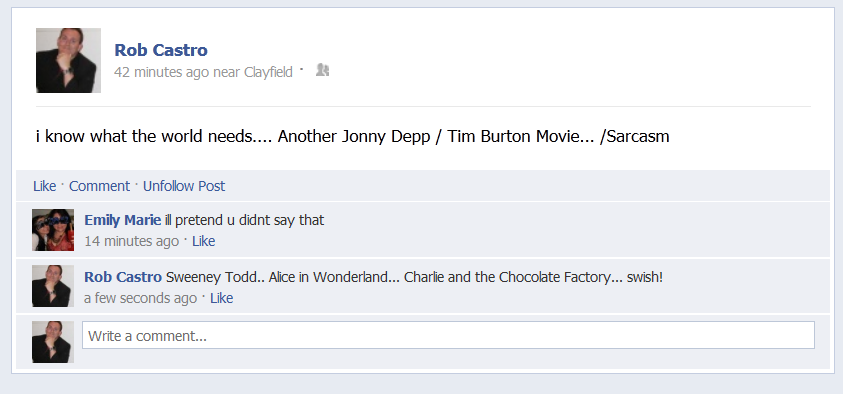Open Emily Marie's comment avatar
This screenshot has width=843, height=394.
(53, 230)
